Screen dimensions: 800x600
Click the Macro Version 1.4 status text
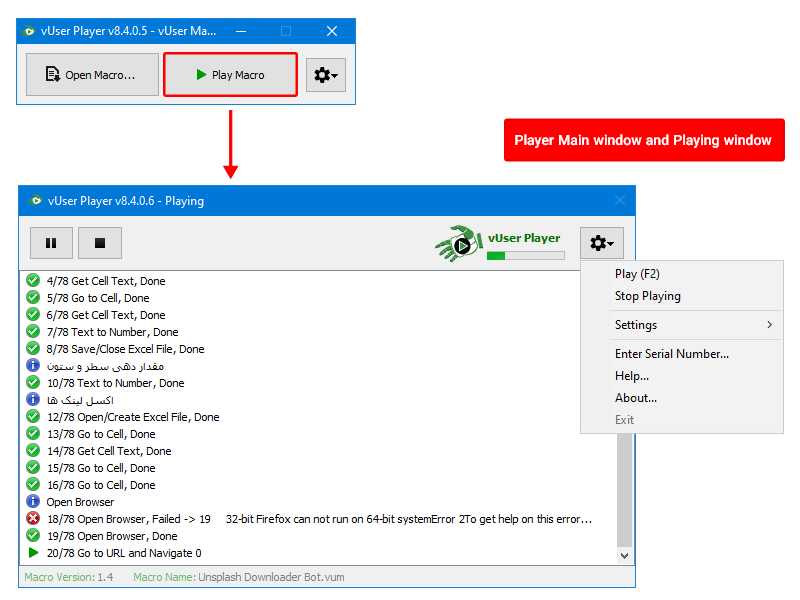click(69, 577)
